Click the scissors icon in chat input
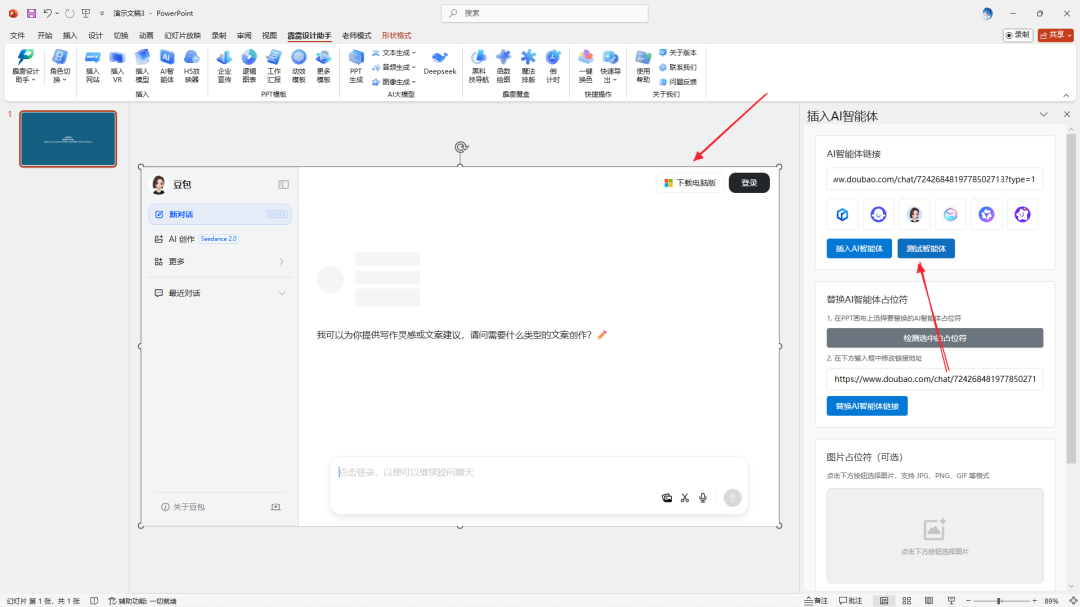 point(685,497)
